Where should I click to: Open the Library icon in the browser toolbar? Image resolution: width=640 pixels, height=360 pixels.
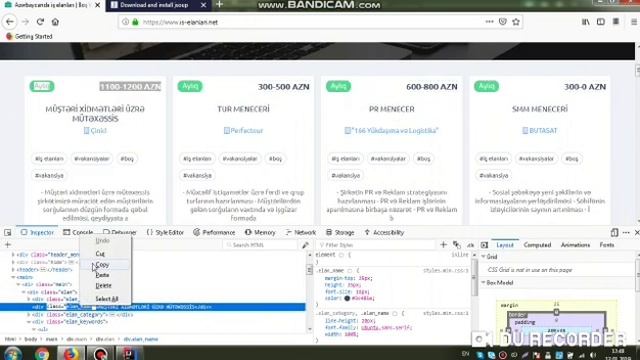(x=586, y=22)
